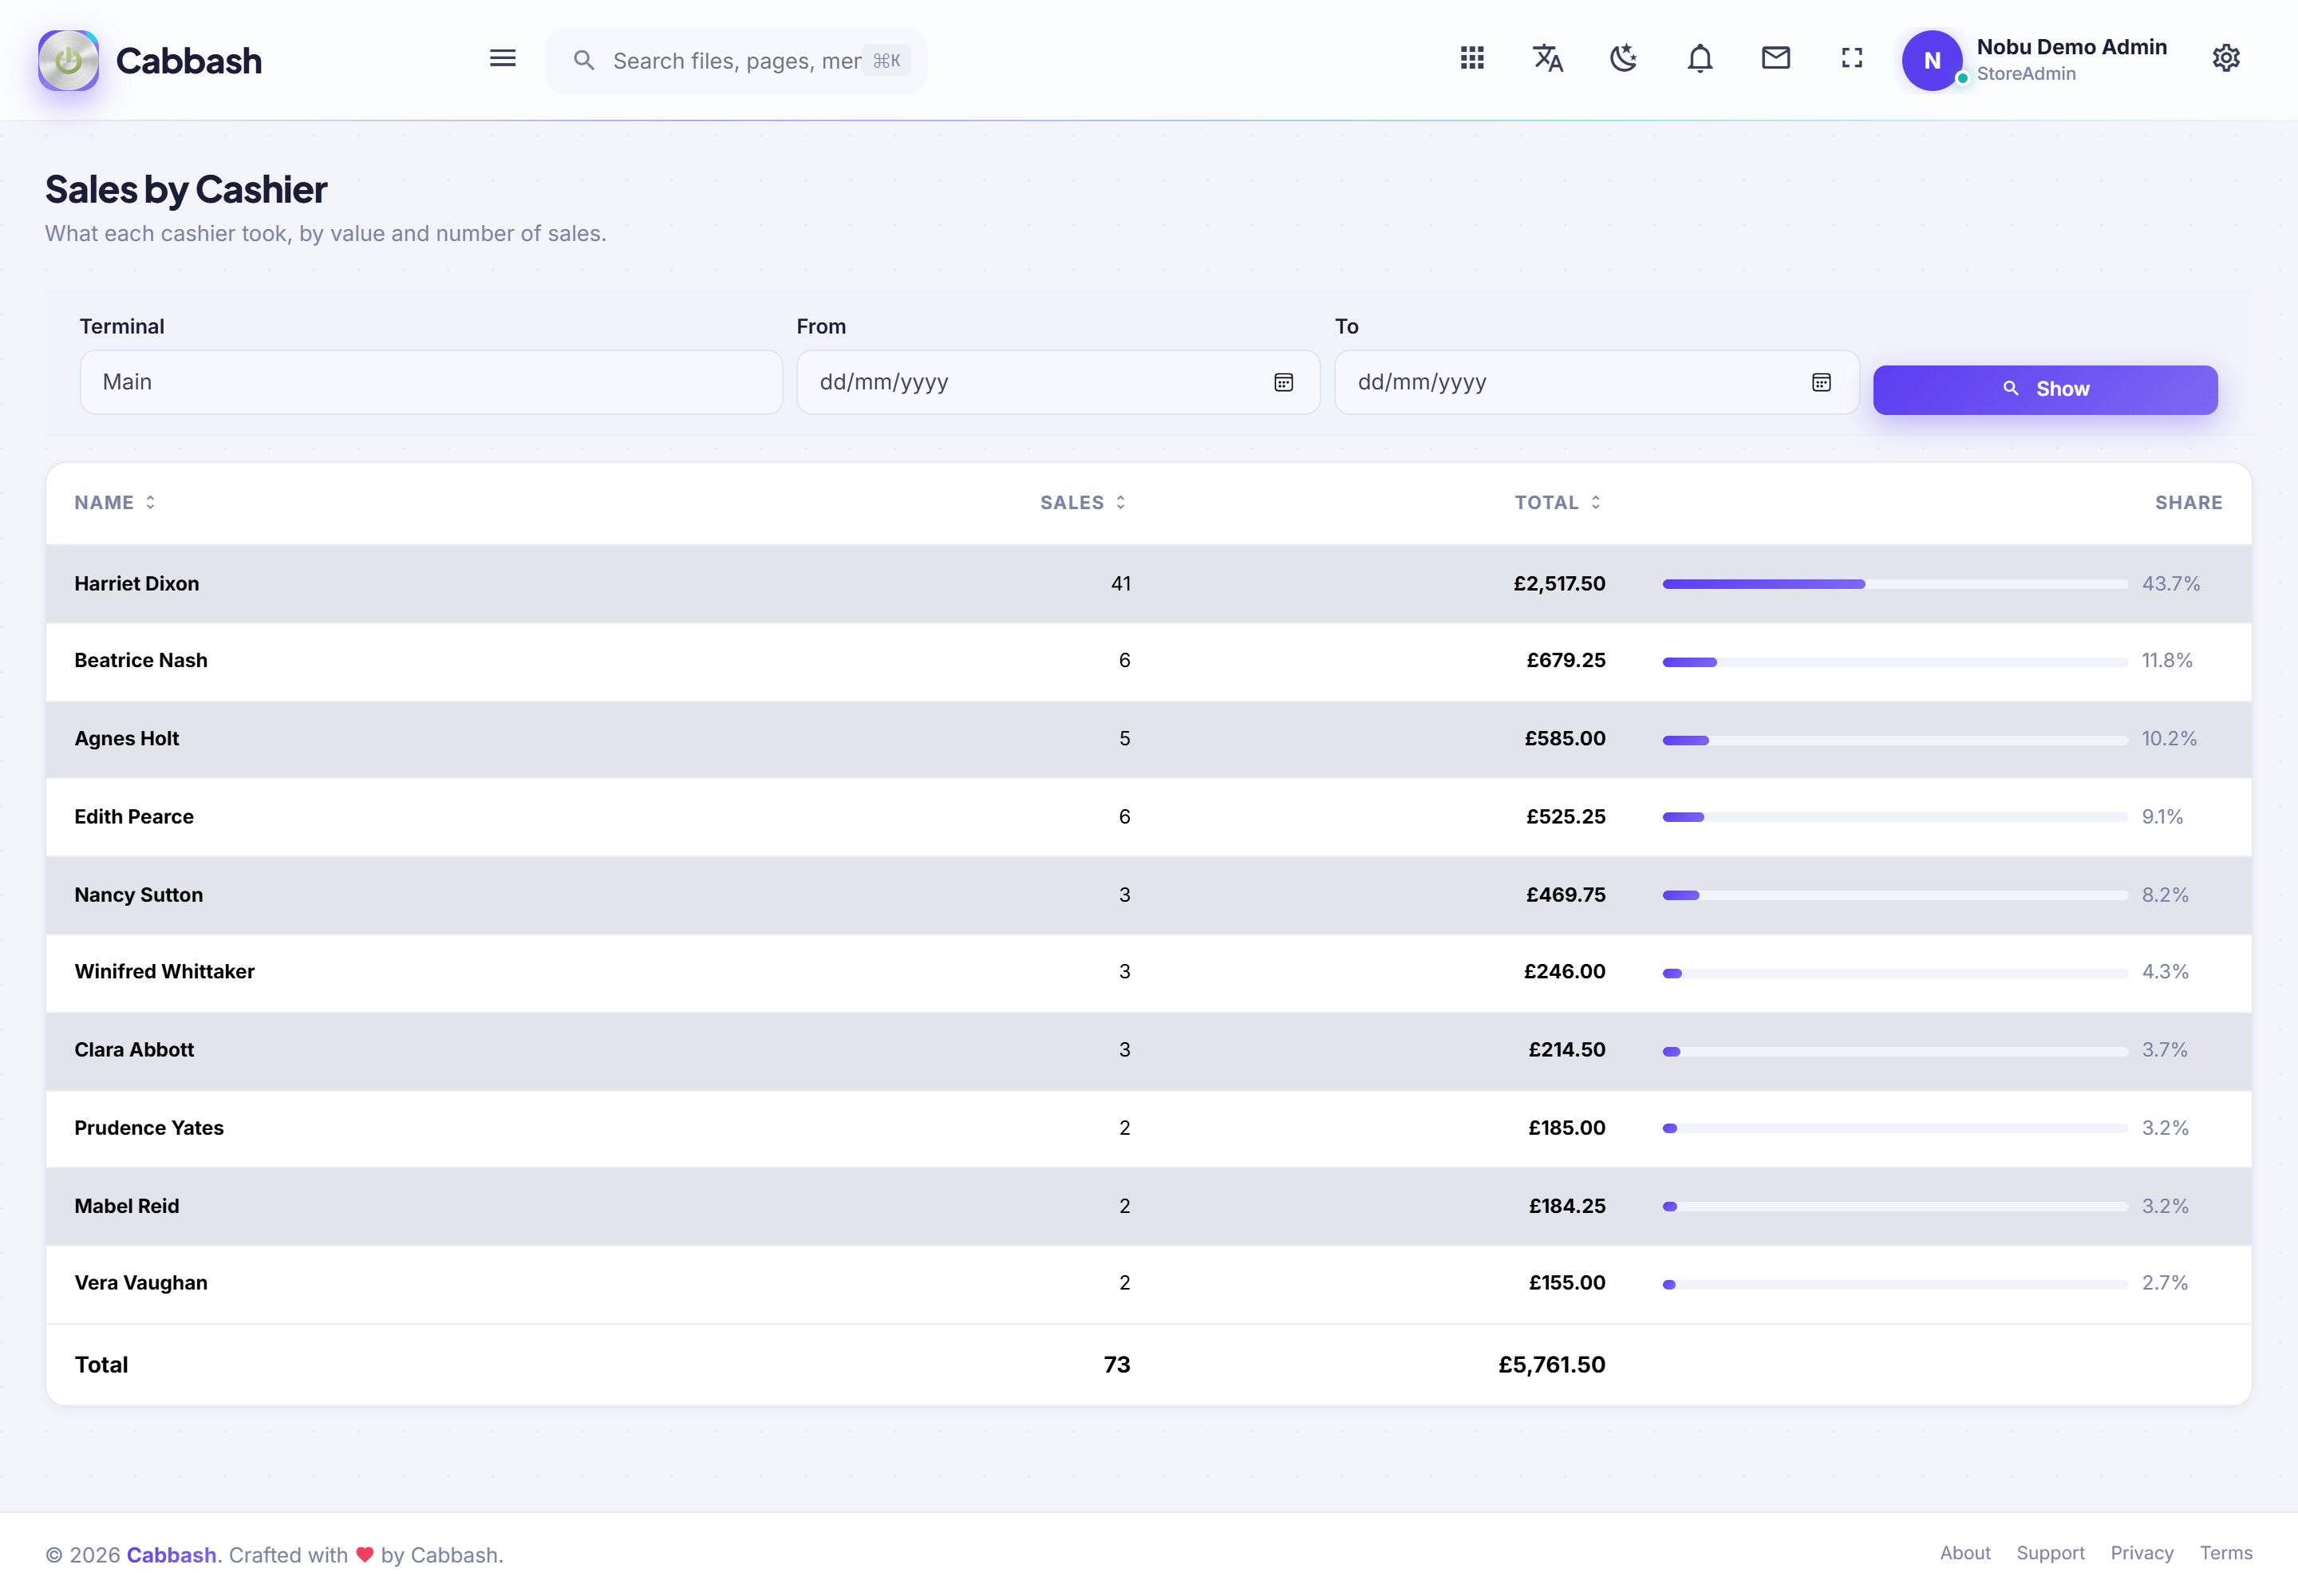Click Mabel Reid total £184.25
Image resolution: width=2298 pixels, height=1596 pixels.
click(x=1567, y=1205)
